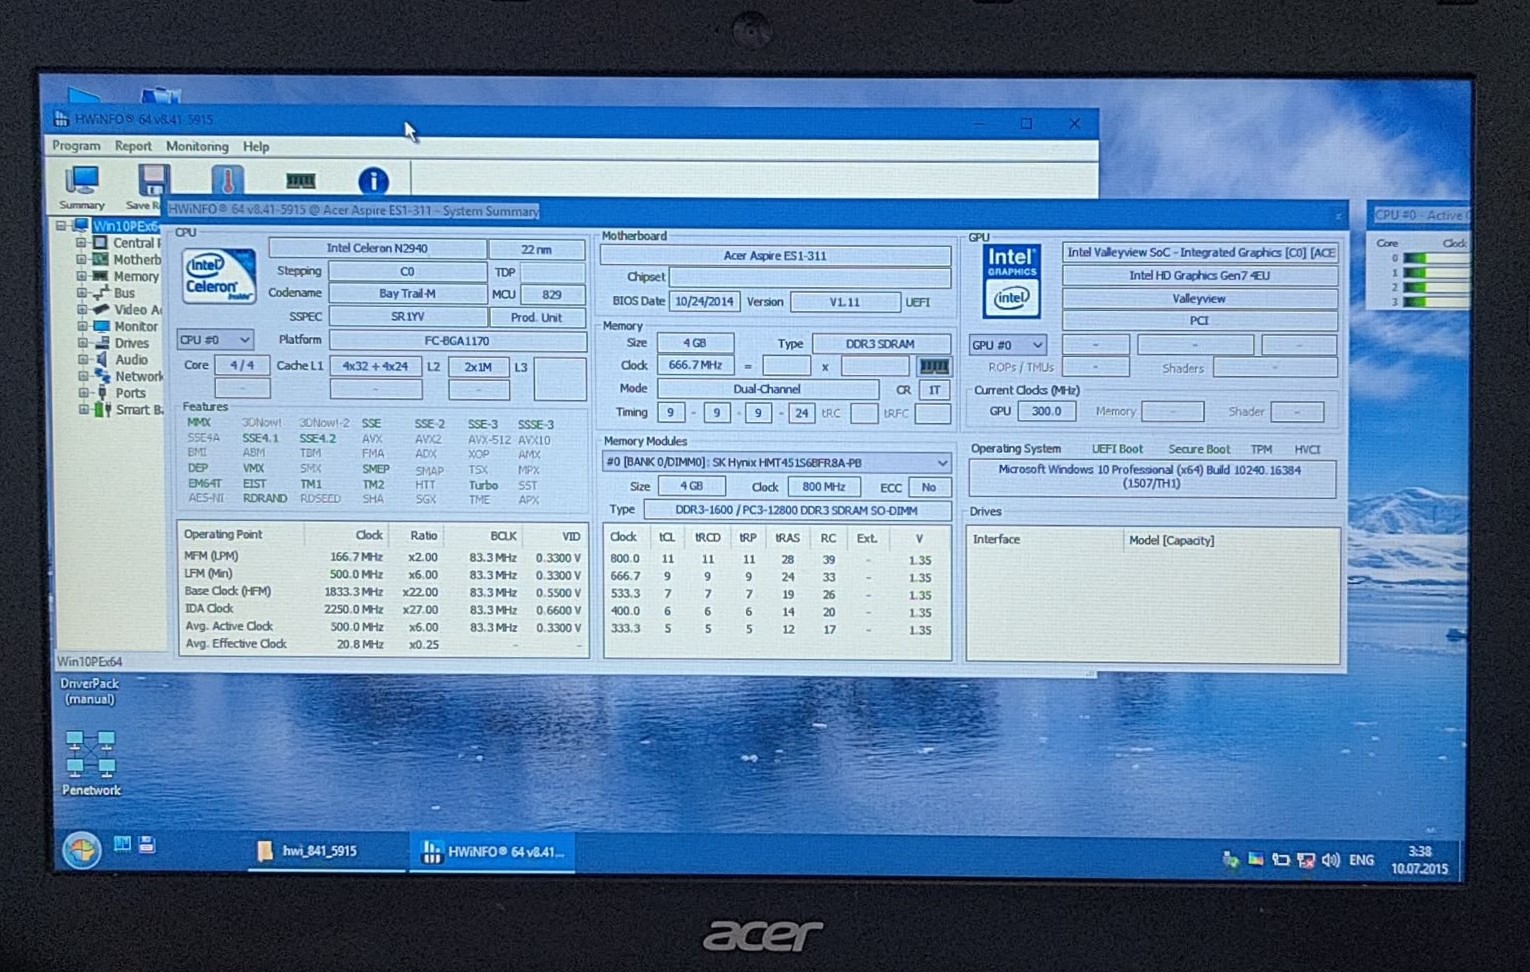Click the memory module toolbar icon
The height and width of the screenshot is (972, 1530).
point(300,181)
